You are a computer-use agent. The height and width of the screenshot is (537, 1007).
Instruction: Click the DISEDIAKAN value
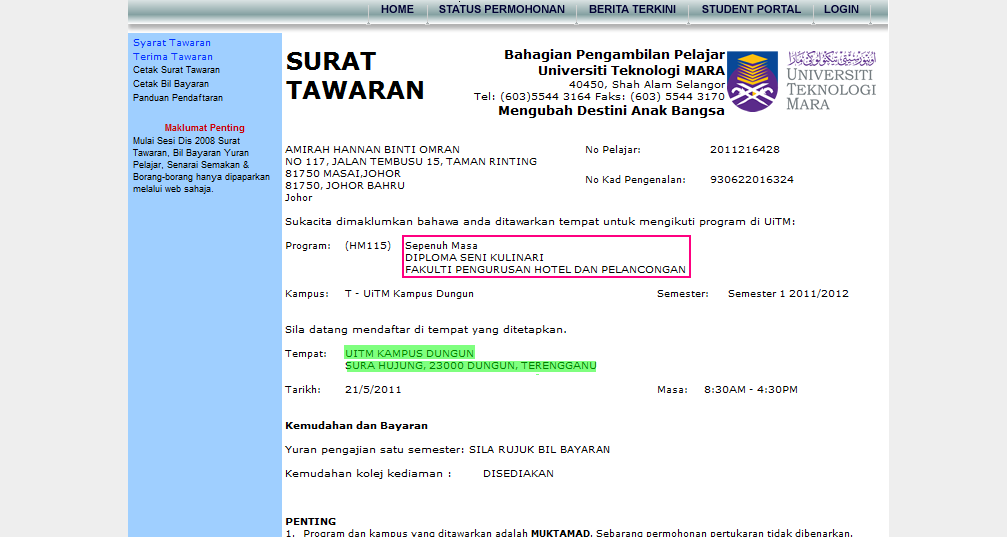[x=518, y=474]
